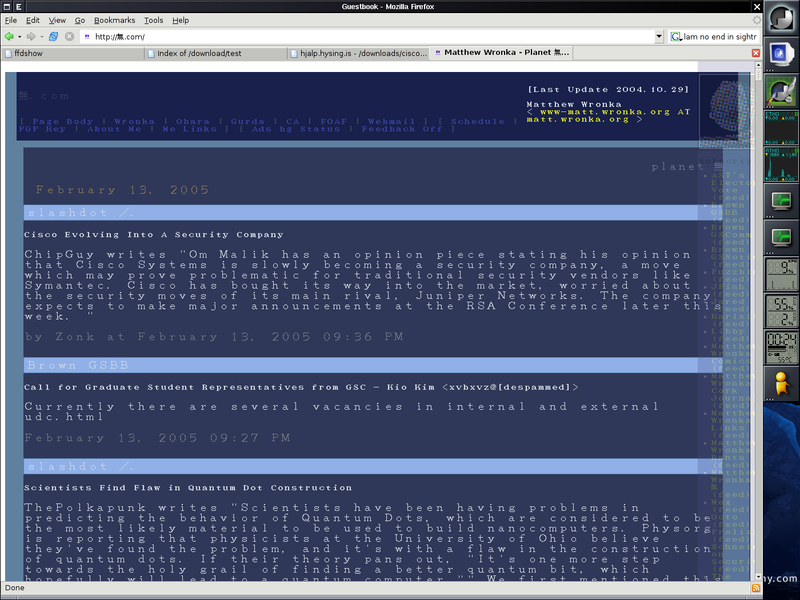Click the E button in title bar
This screenshot has height=600, width=800.
pyautogui.click(x=18, y=7)
